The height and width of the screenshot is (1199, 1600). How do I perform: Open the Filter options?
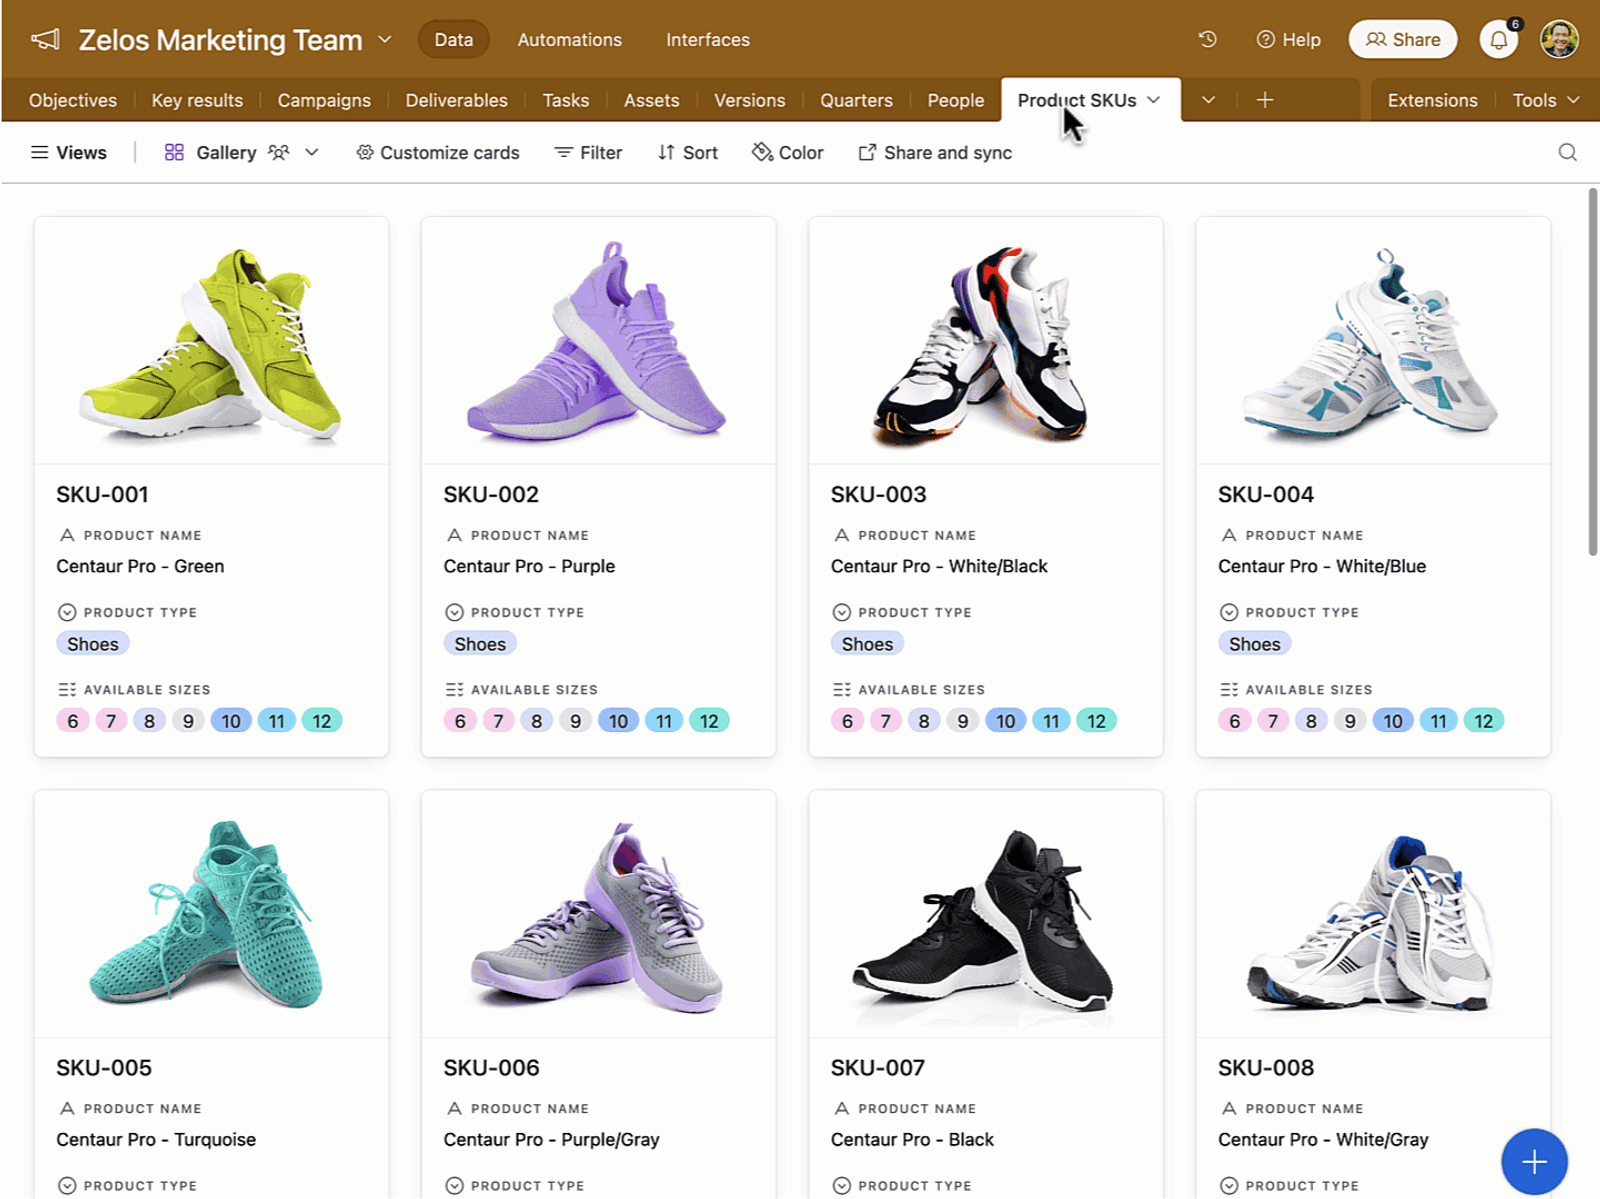588,152
